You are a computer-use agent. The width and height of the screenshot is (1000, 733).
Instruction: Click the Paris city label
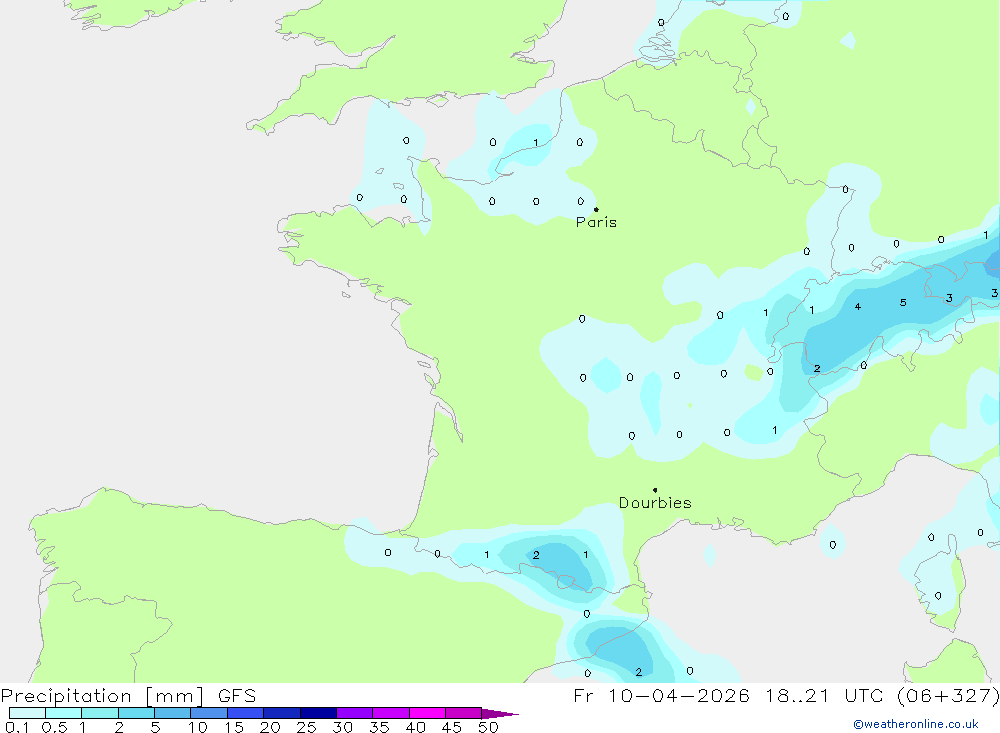596,222
